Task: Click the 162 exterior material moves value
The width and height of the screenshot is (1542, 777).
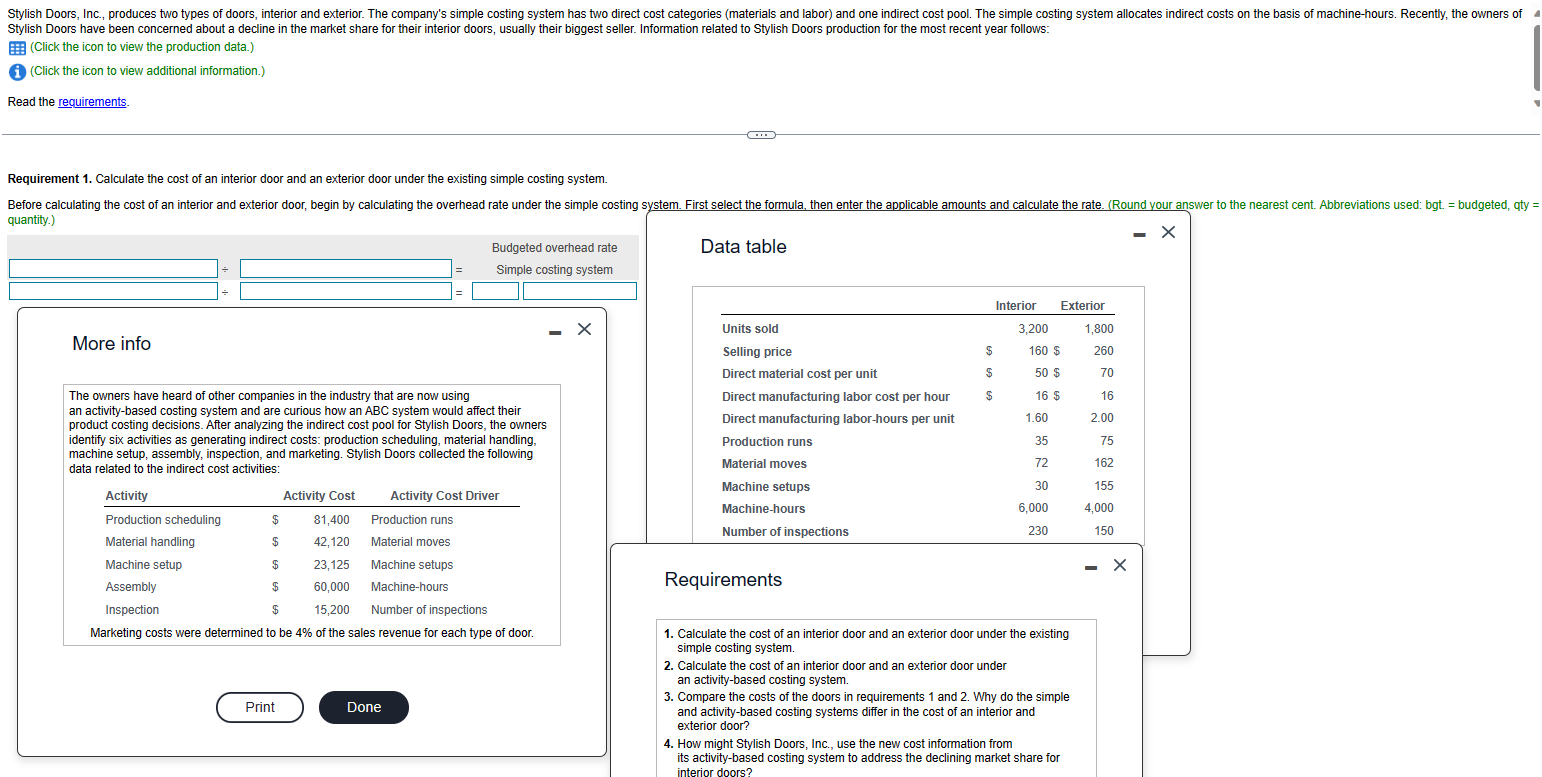Action: [1103, 463]
